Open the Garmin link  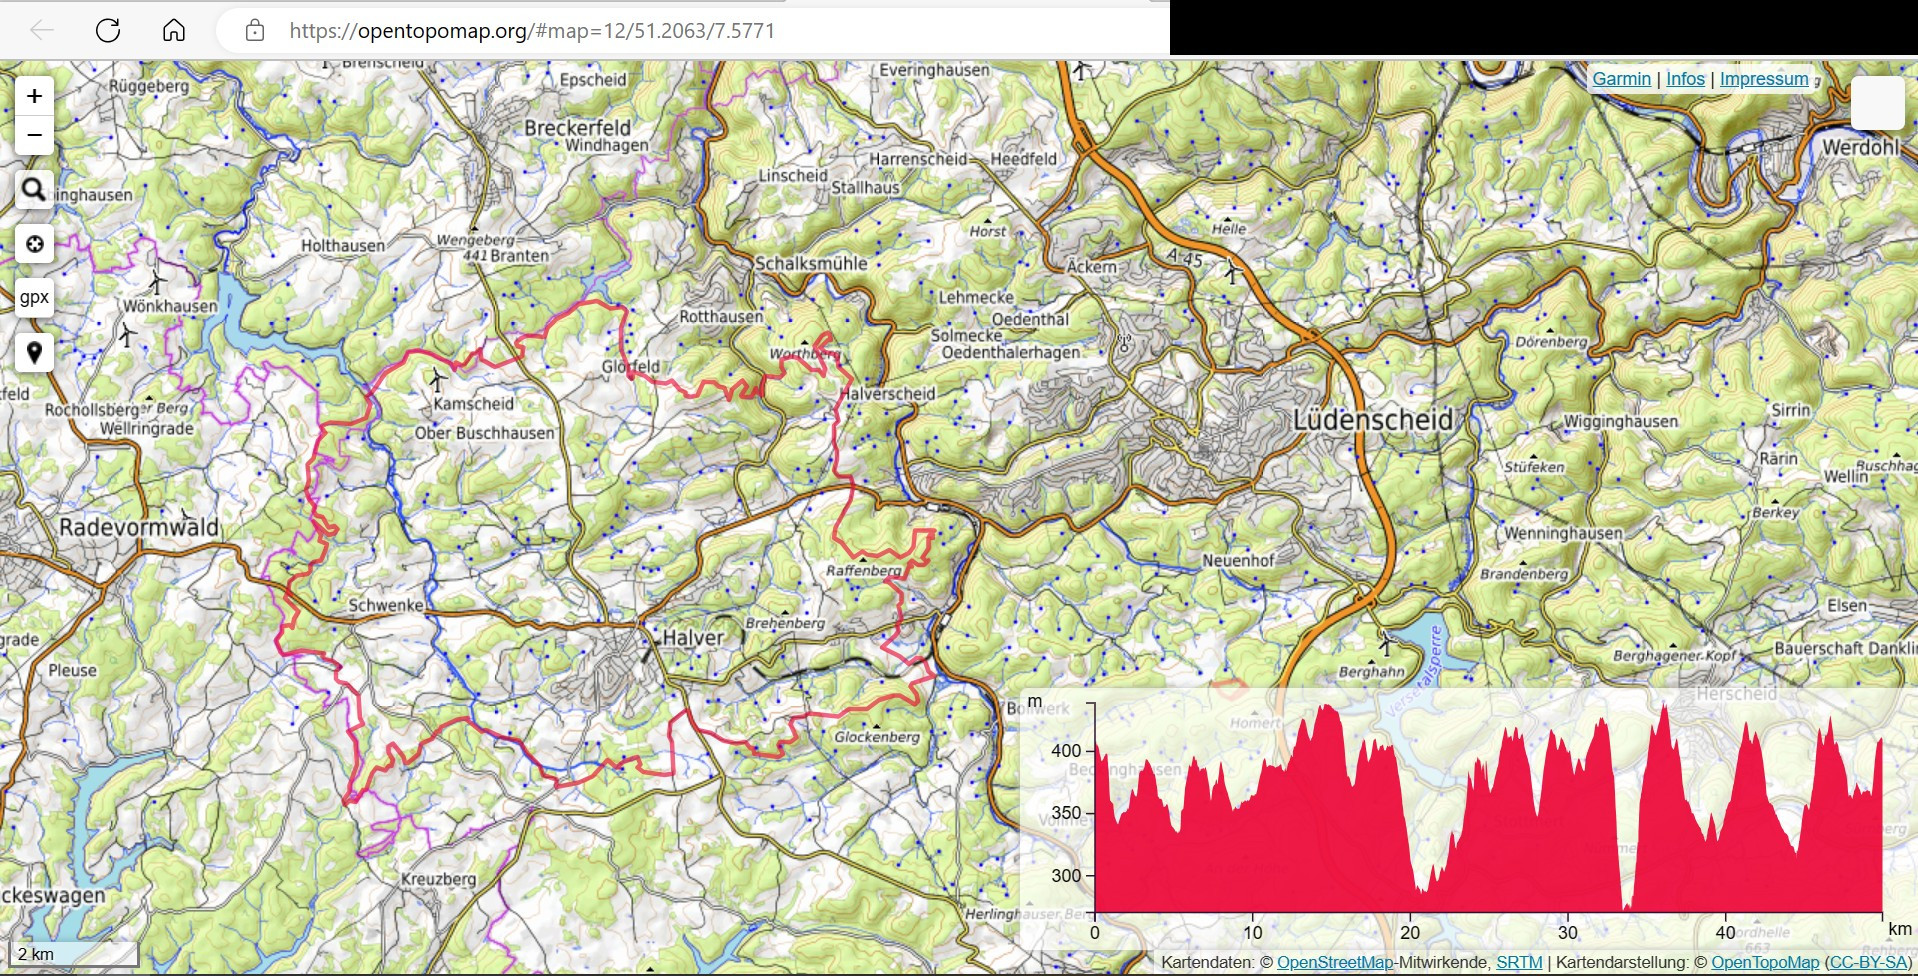click(x=1621, y=79)
